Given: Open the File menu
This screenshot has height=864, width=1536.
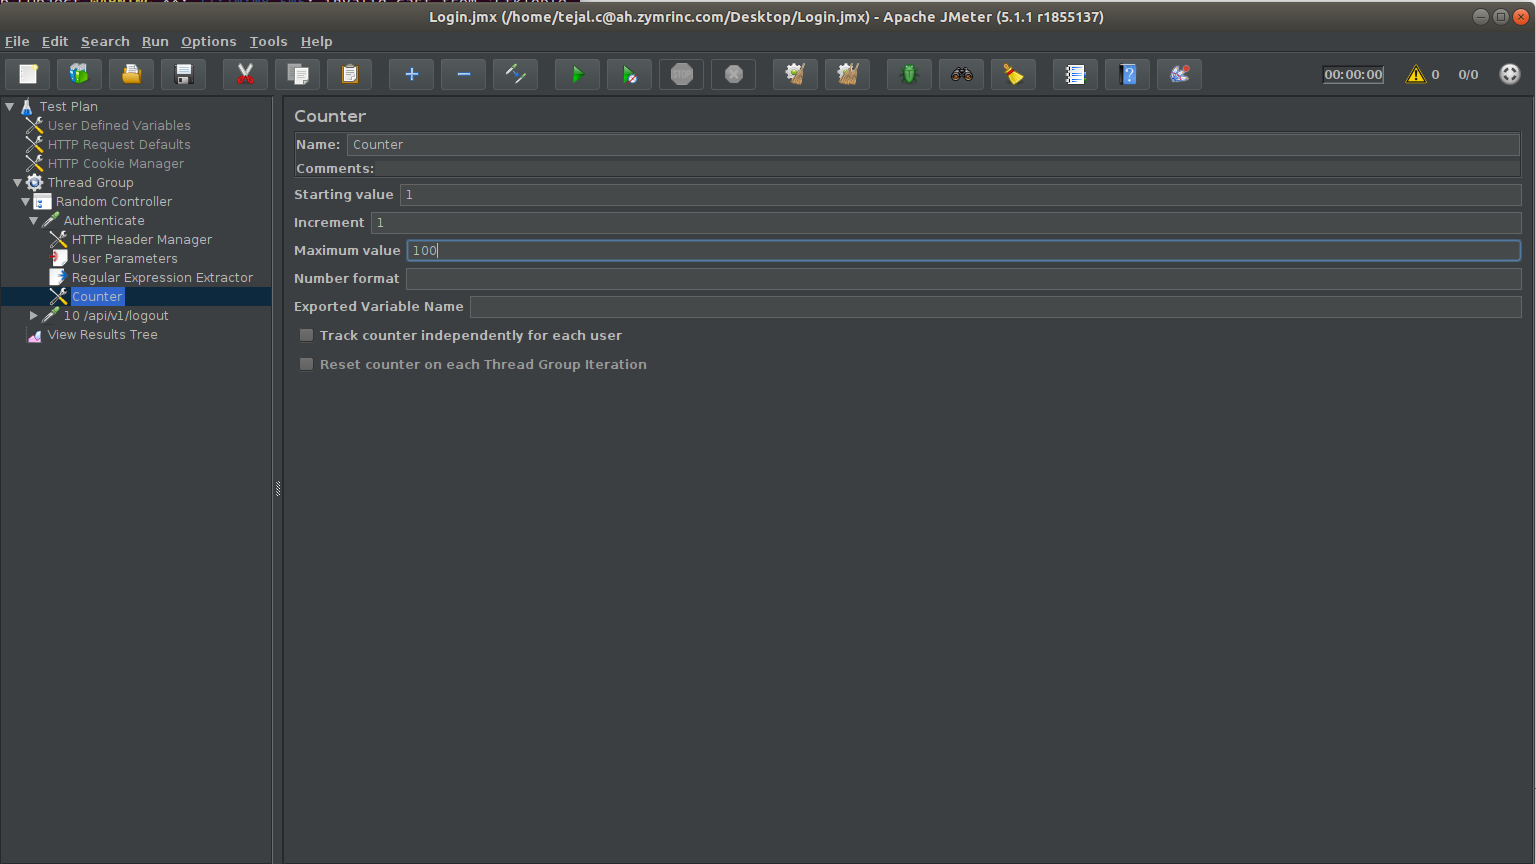Looking at the screenshot, I should [x=17, y=41].
